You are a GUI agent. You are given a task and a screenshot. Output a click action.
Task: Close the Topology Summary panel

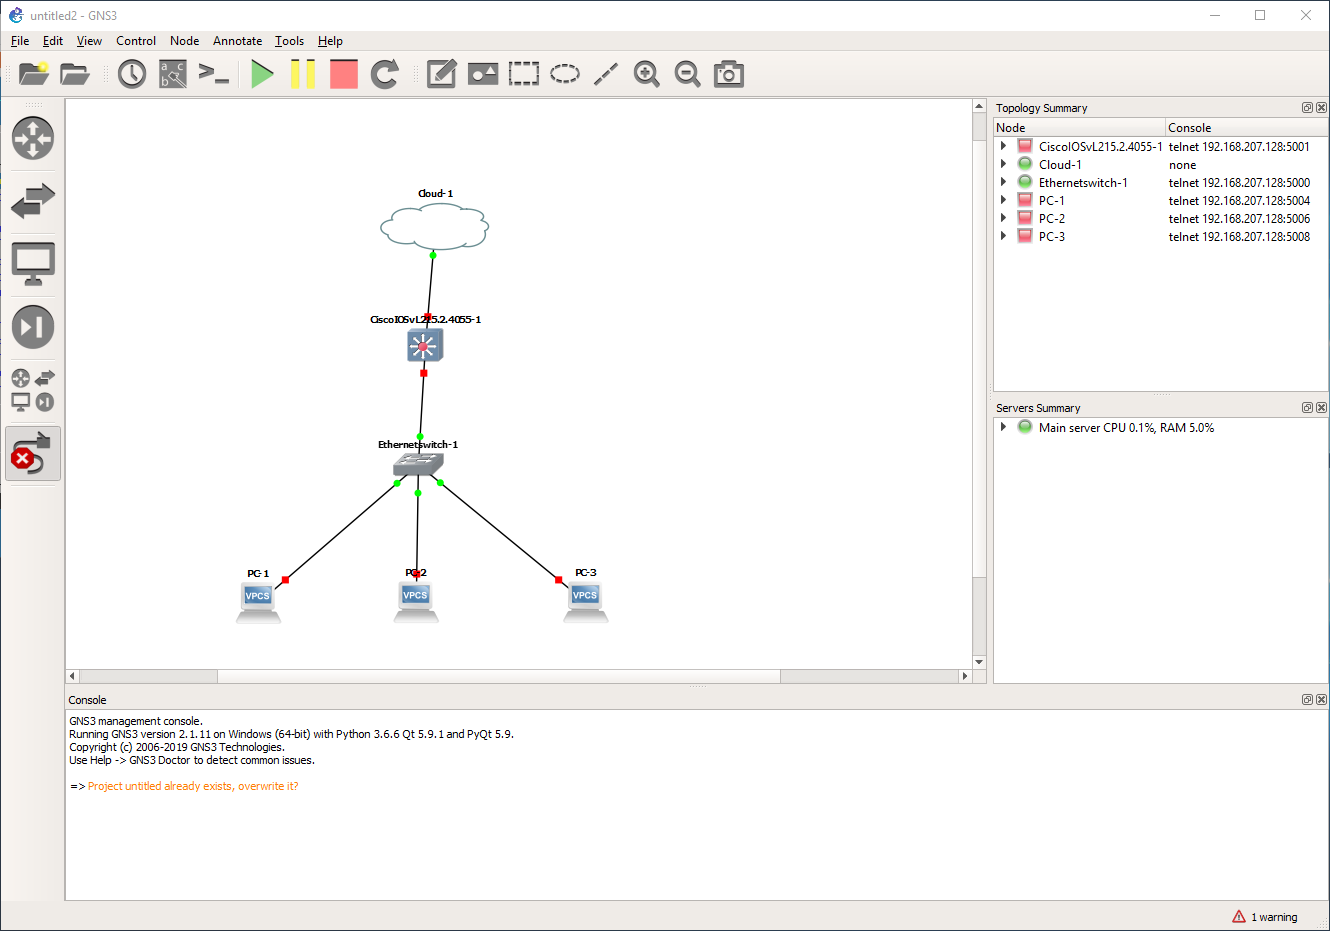click(x=1321, y=108)
